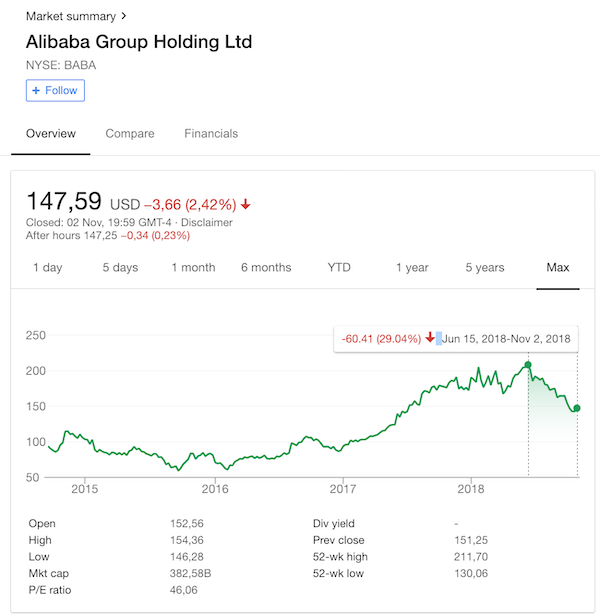
Task: Show the 5 days chart range
Action: pos(120,267)
